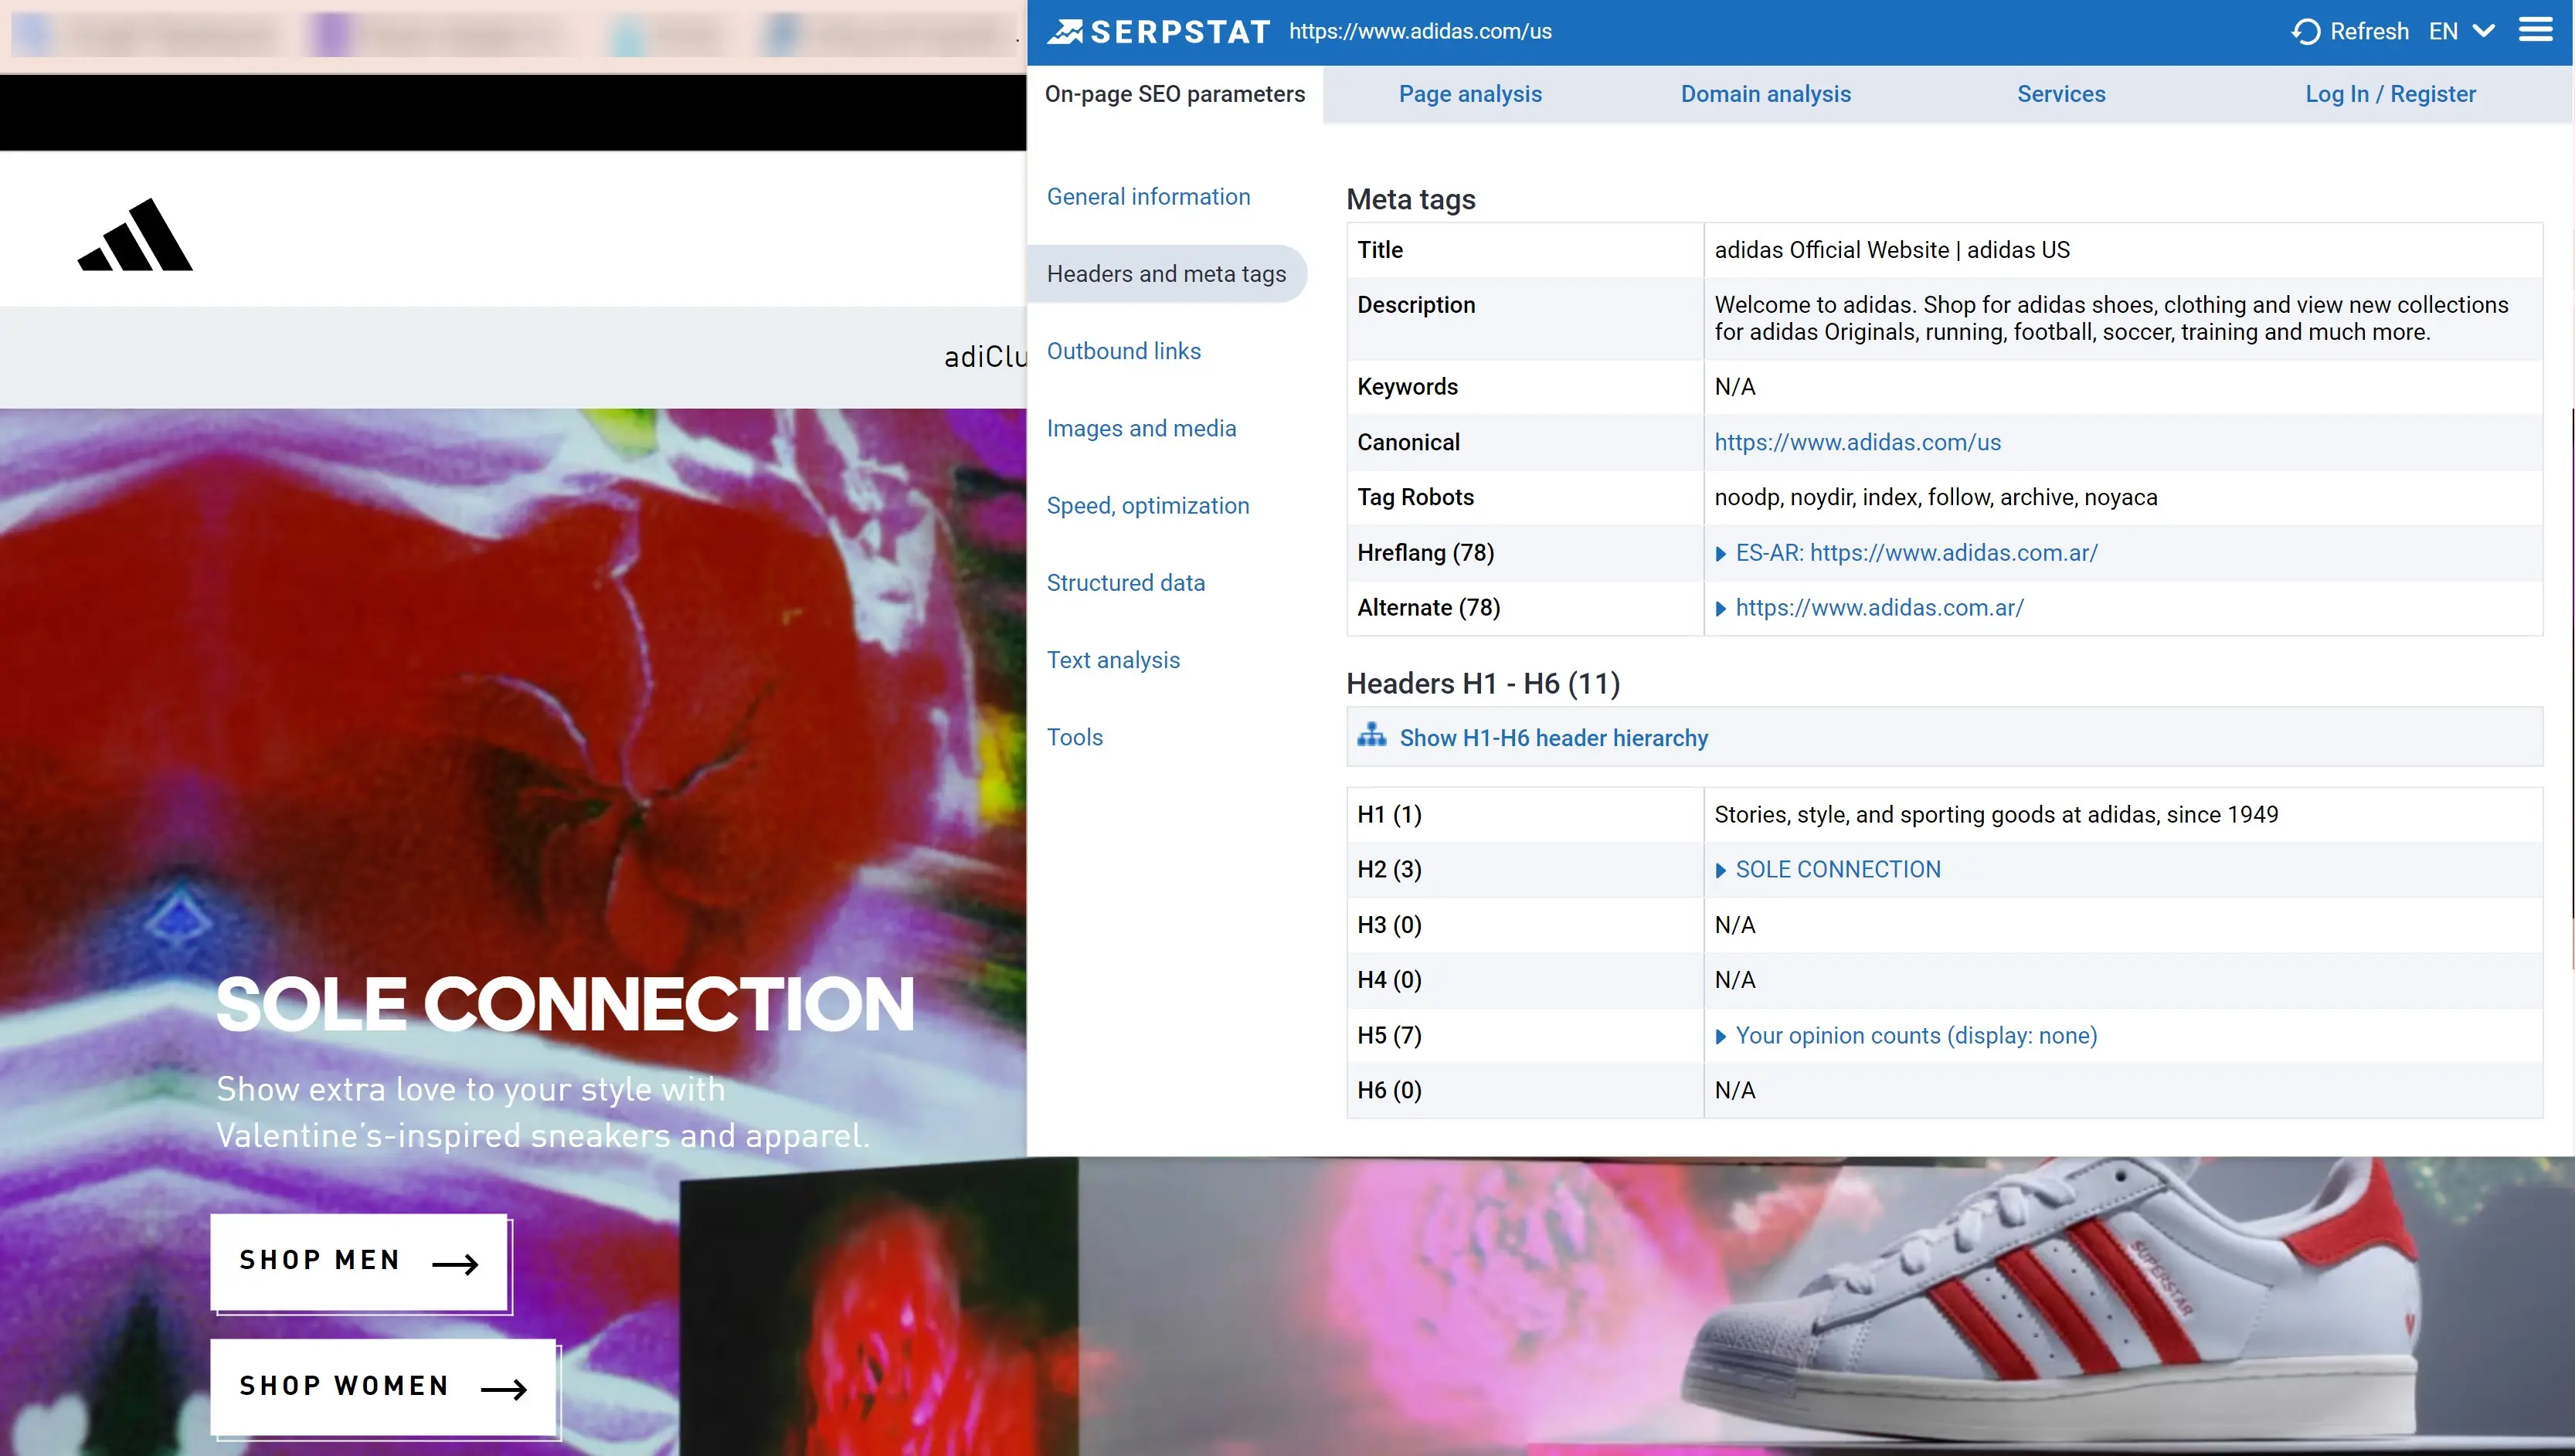Open Speed, optimization section
Viewport: 2575px width, 1456px height.
(x=1147, y=506)
